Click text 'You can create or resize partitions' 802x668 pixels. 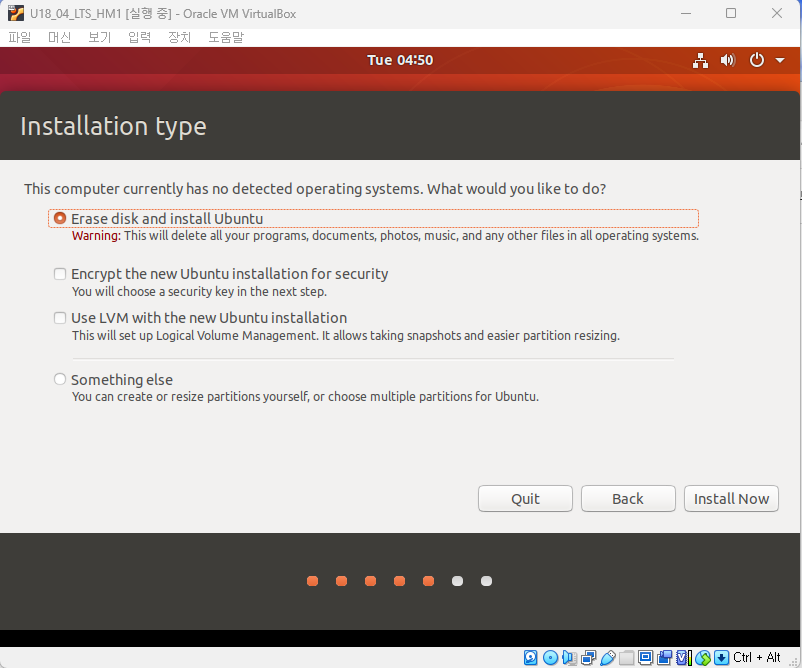pyautogui.click(x=305, y=396)
